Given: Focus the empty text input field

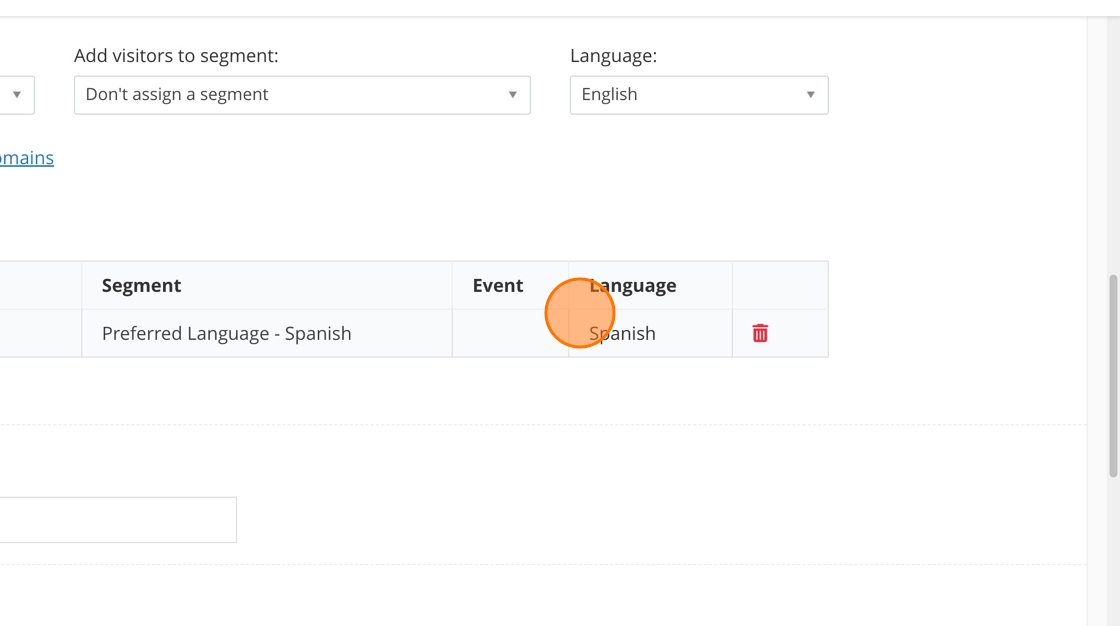Looking at the screenshot, I should click(118, 520).
